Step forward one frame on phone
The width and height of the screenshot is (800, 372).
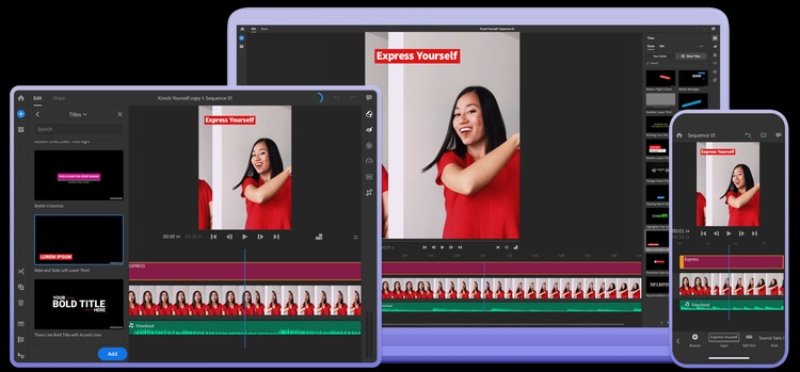tap(741, 233)
